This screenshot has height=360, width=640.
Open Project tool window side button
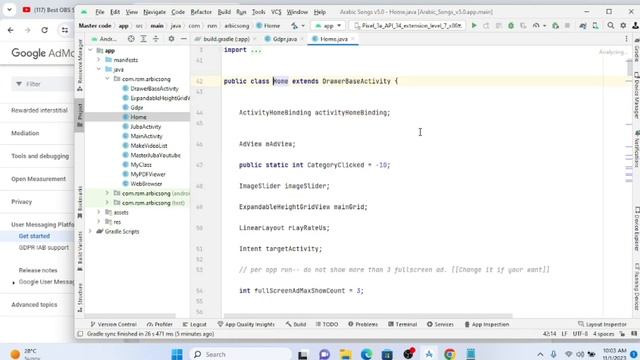tap(80, 116)
